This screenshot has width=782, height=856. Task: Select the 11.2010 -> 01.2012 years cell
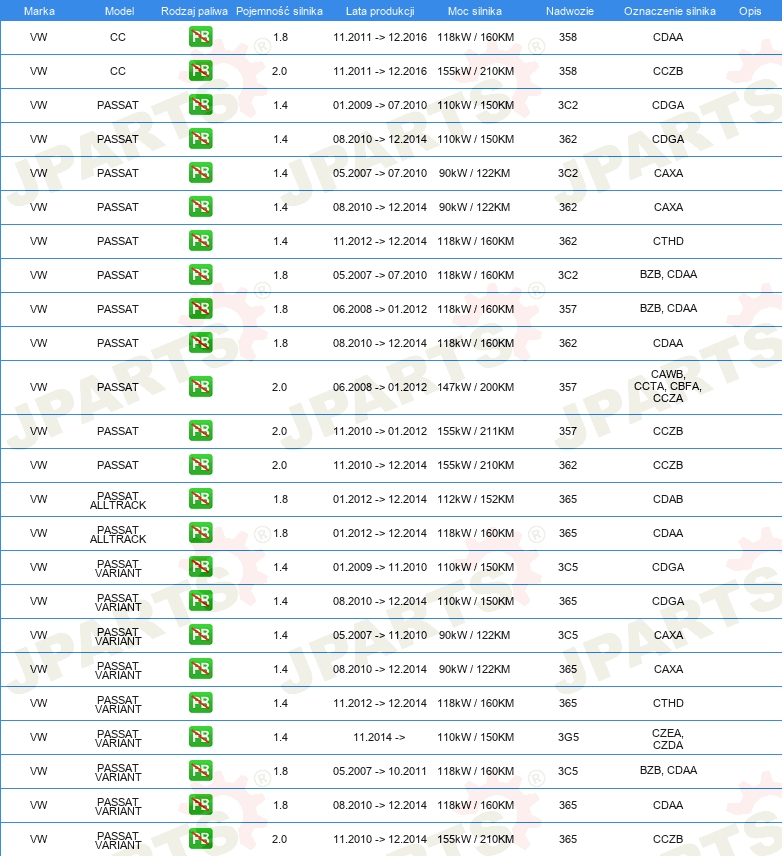tap(380, 431)
